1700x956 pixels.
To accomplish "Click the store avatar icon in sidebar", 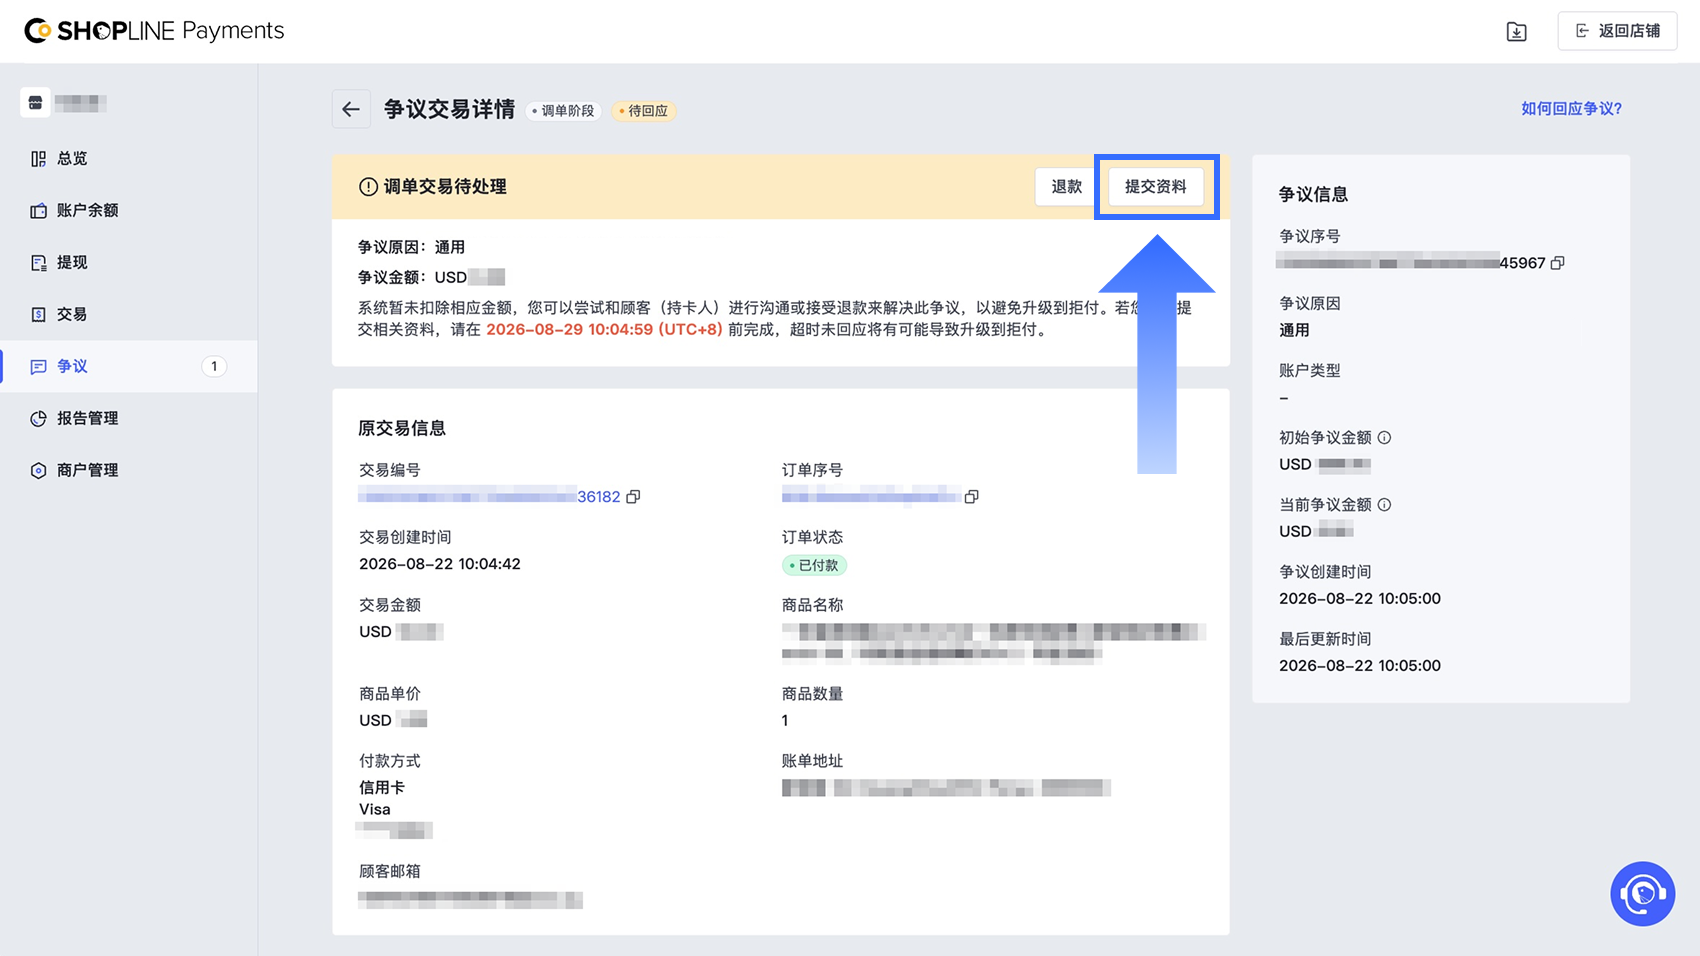I will 35,102.
